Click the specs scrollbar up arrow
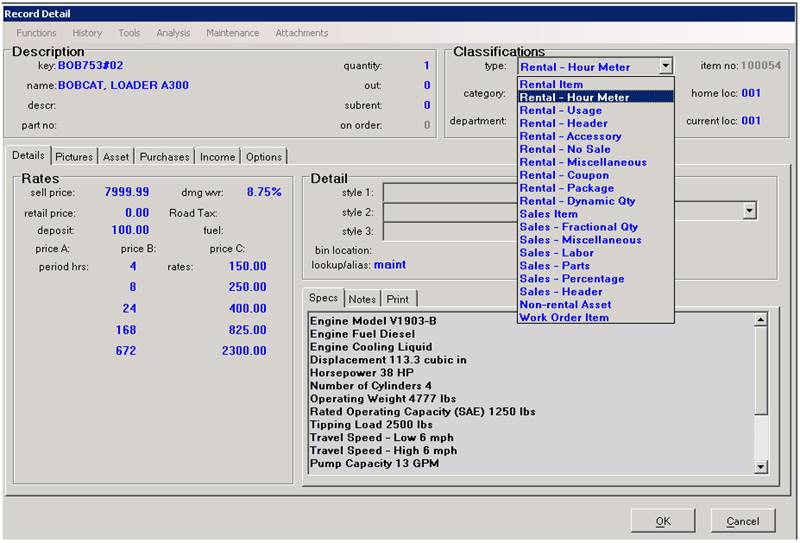This screenshot has height=543, width=800. (761, 320)
